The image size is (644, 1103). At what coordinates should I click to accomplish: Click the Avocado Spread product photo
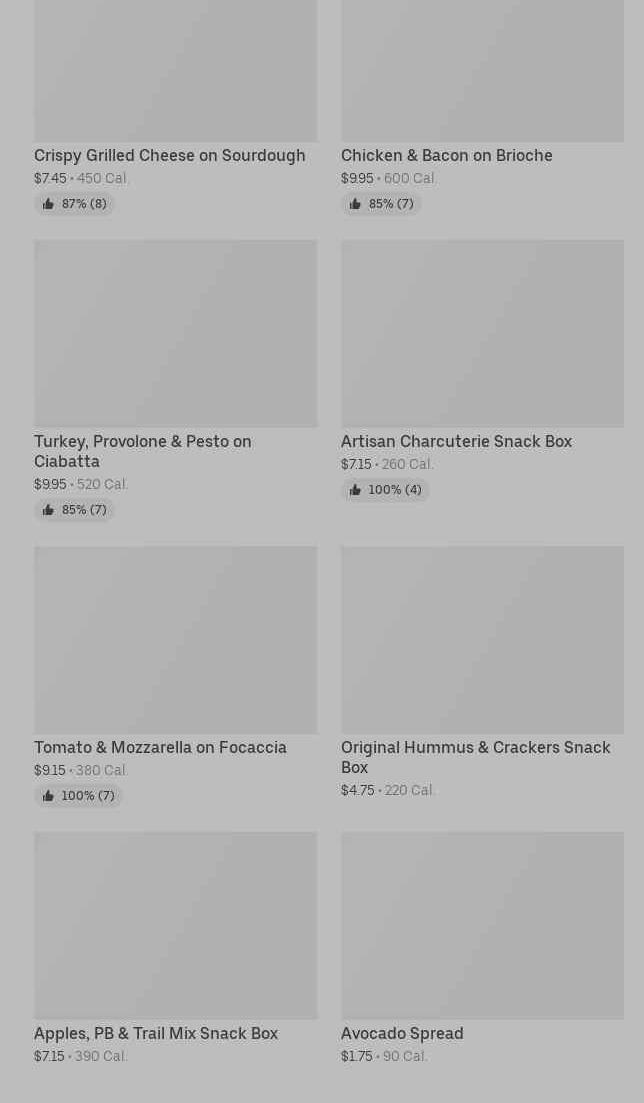tap(482, 925)
